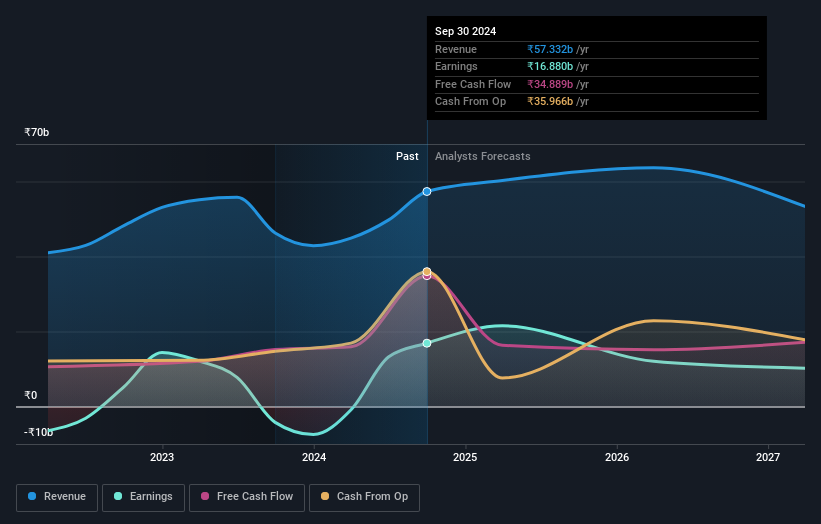Viewport: 821px width, 524px height.
Task: Click the ₹70b y-axis label
Action: click(37, 132)
